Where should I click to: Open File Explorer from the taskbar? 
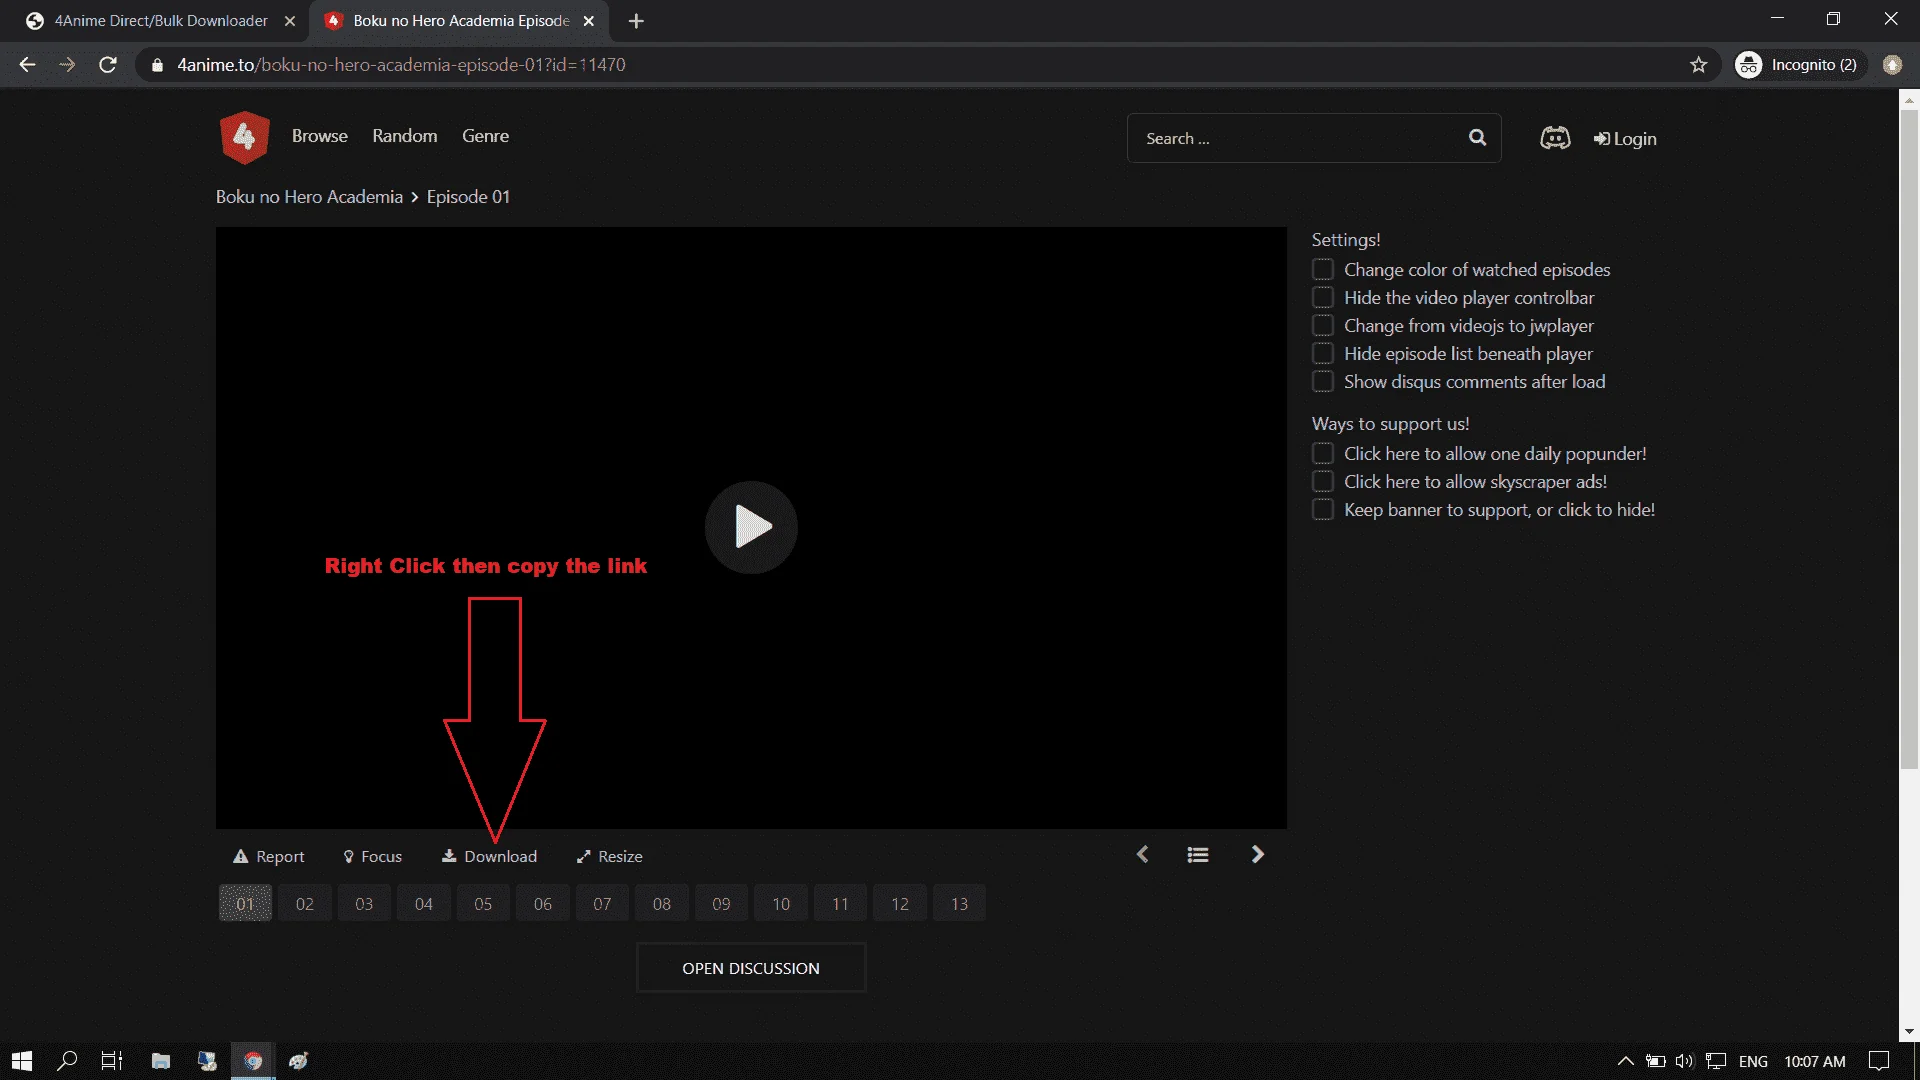(161, 1061)
